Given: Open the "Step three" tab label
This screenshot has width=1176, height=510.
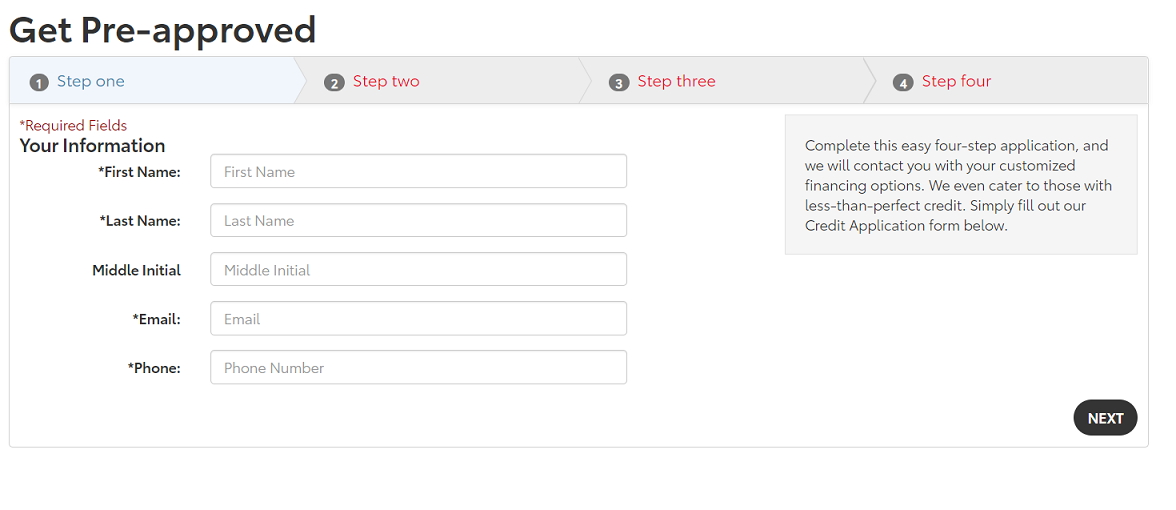Looking at the screenshot, I should pos(676,82).
